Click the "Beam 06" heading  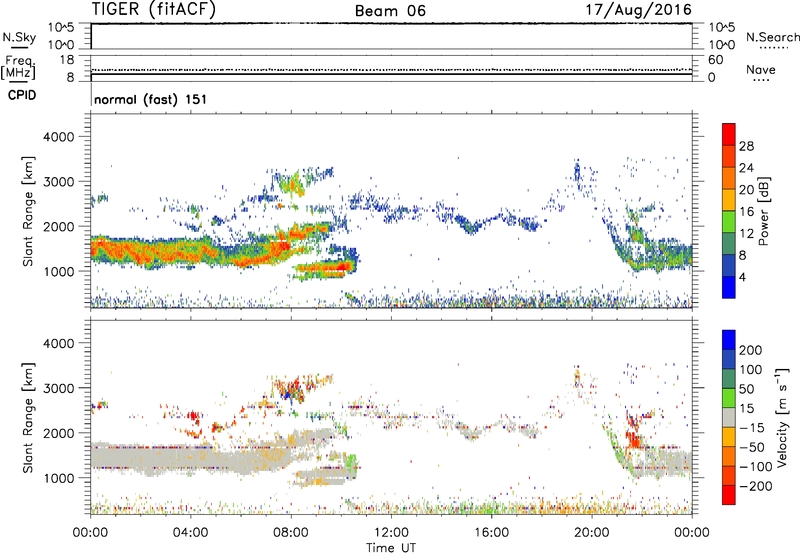click(390, 11)
